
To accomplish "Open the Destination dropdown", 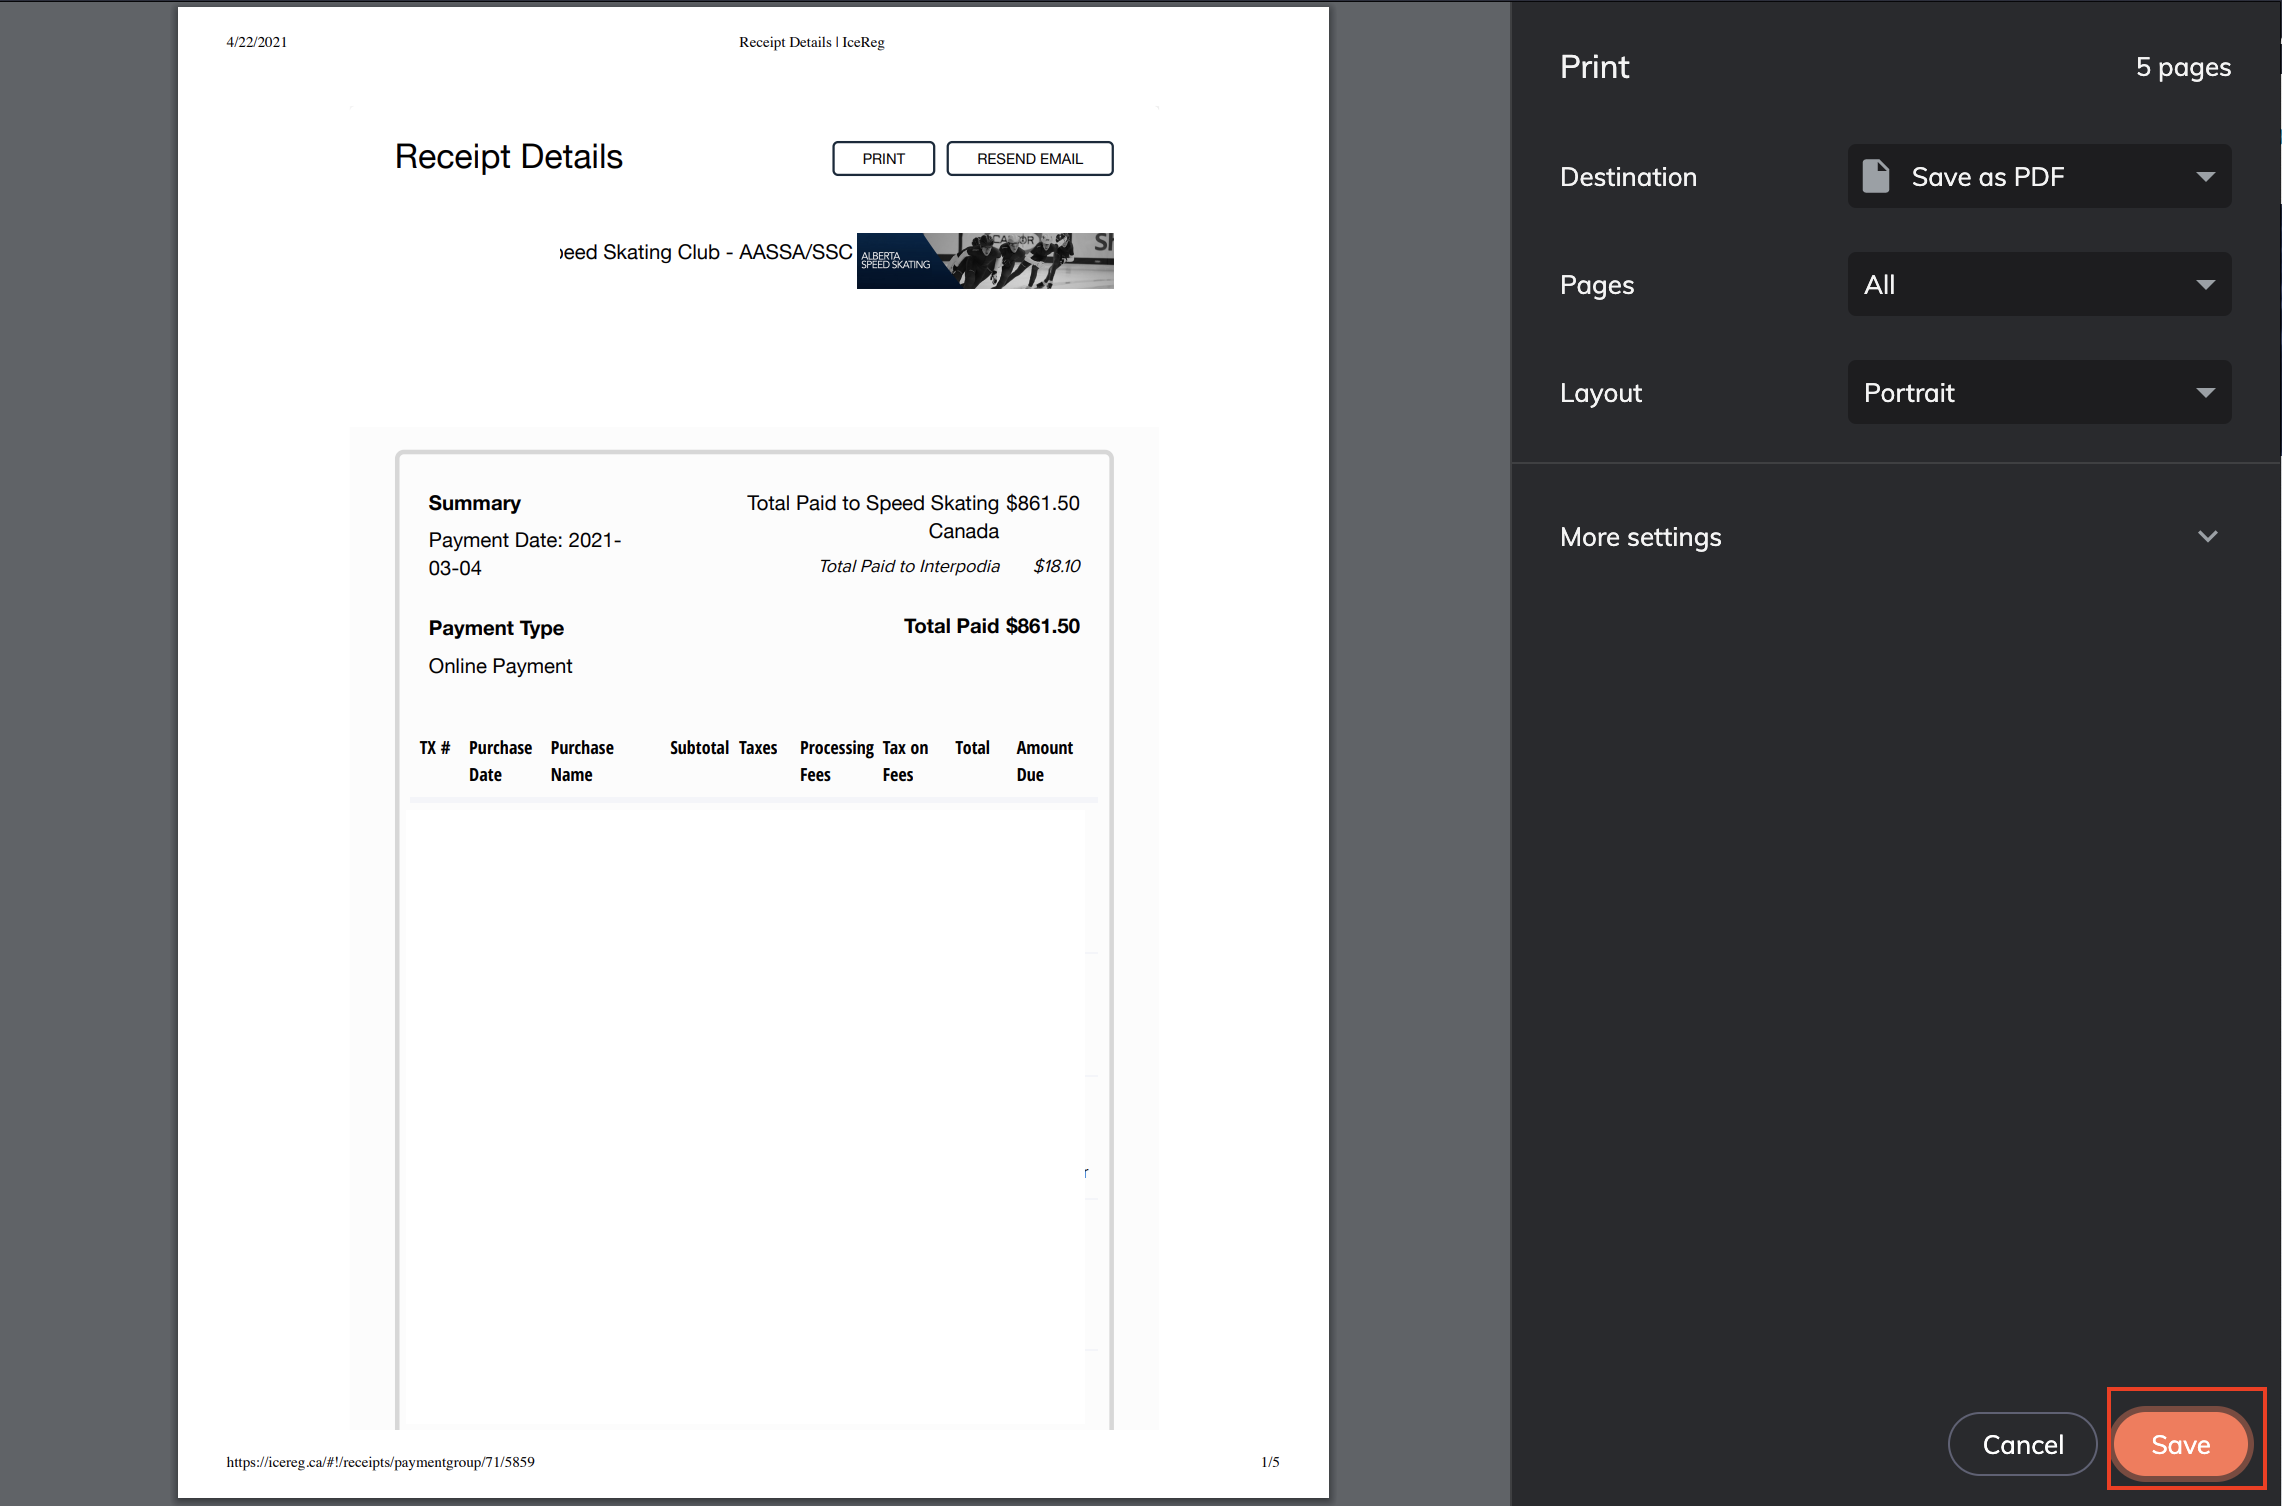I will click(2038, 177).
